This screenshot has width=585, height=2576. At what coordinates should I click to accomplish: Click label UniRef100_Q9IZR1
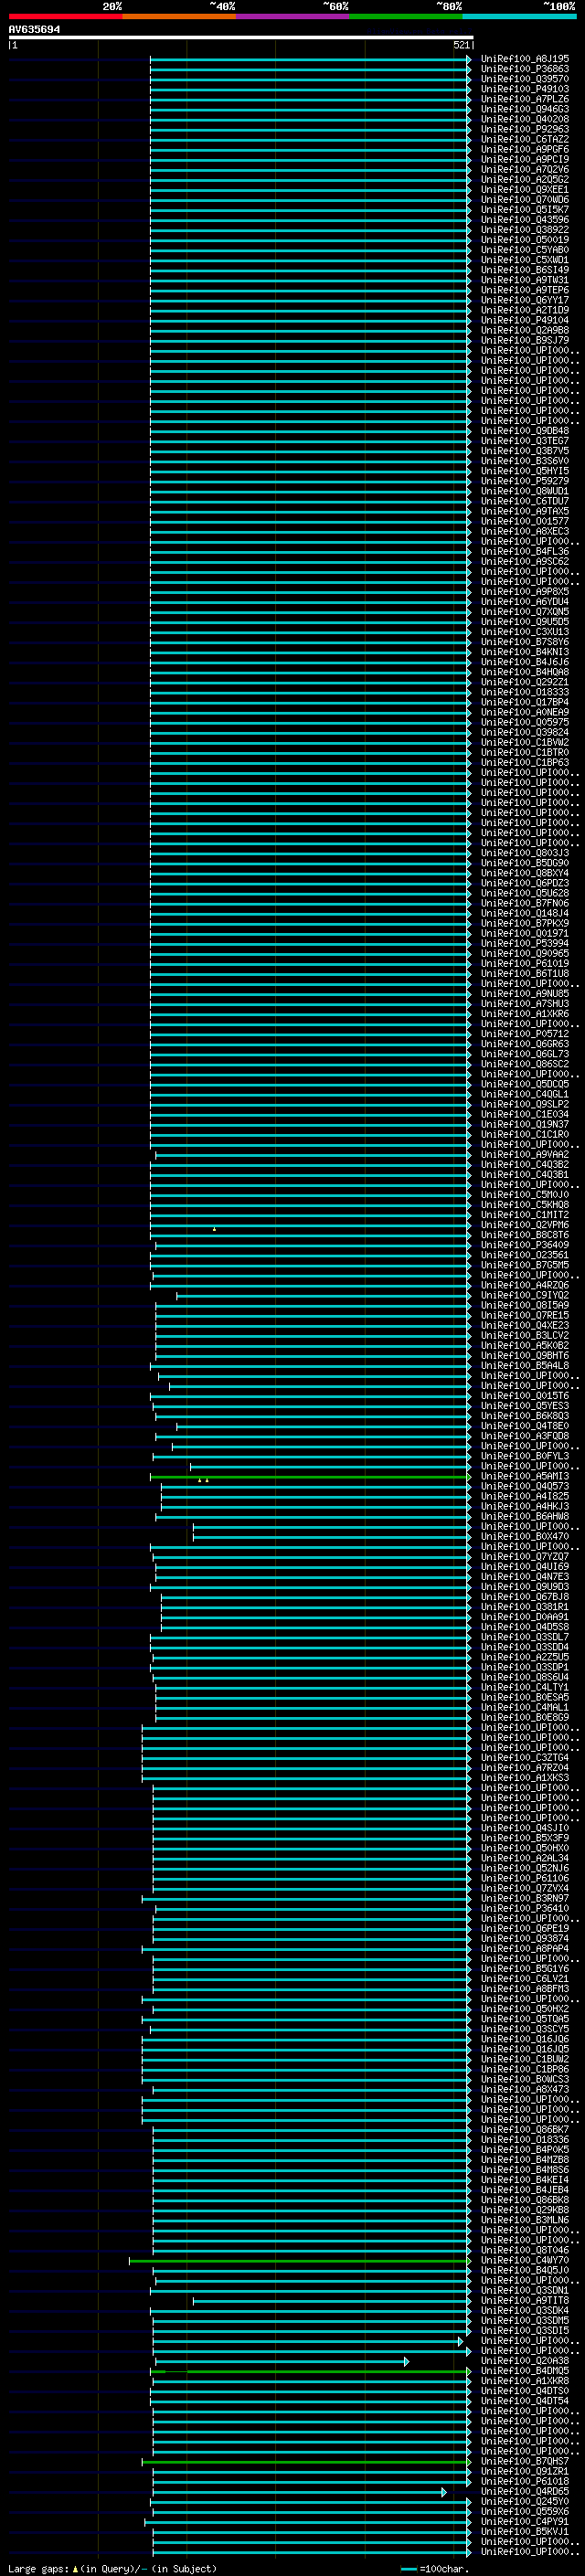point(525,2472)
